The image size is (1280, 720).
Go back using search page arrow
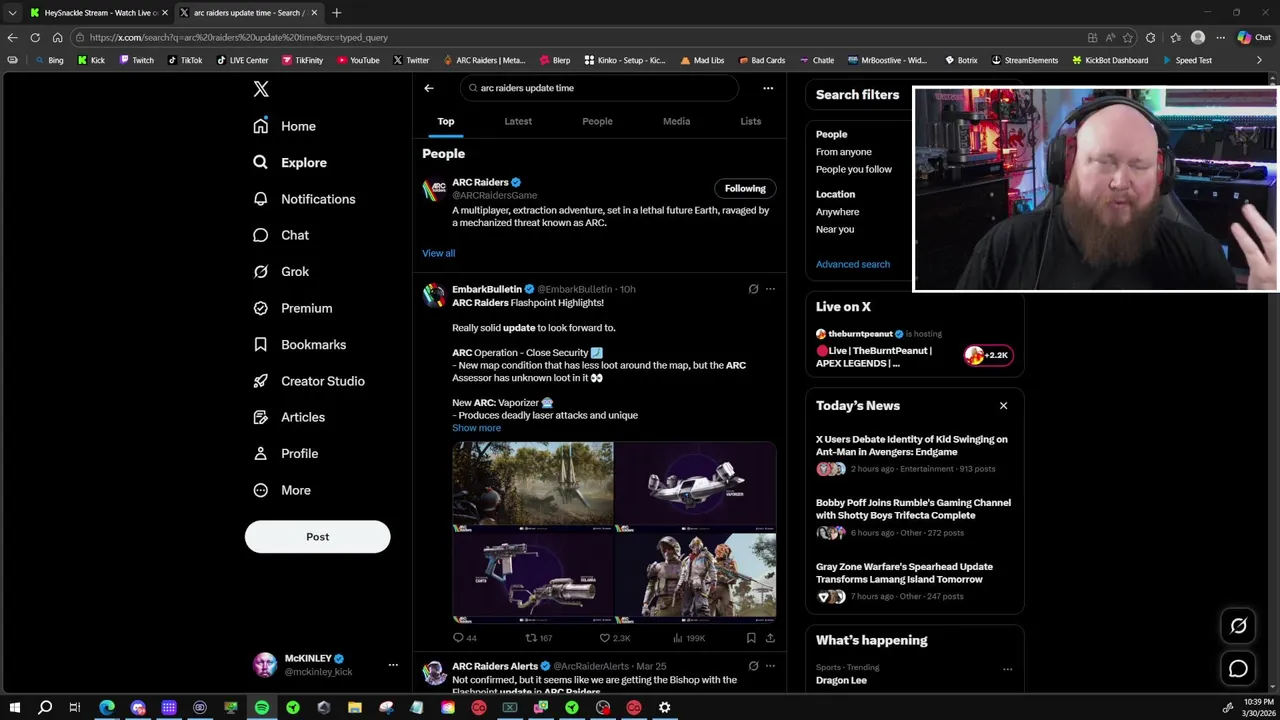pyautogui.click(x=428, y=88)
